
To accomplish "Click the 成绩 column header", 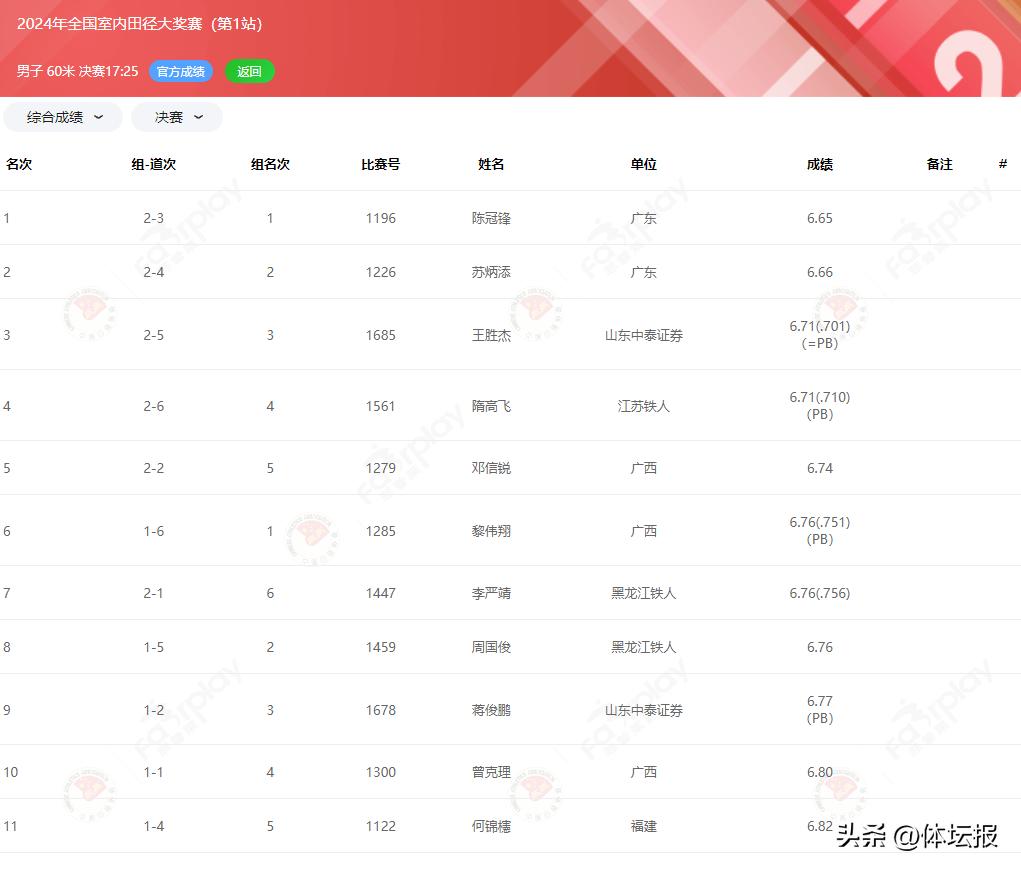I will click(x=819, y=164).
